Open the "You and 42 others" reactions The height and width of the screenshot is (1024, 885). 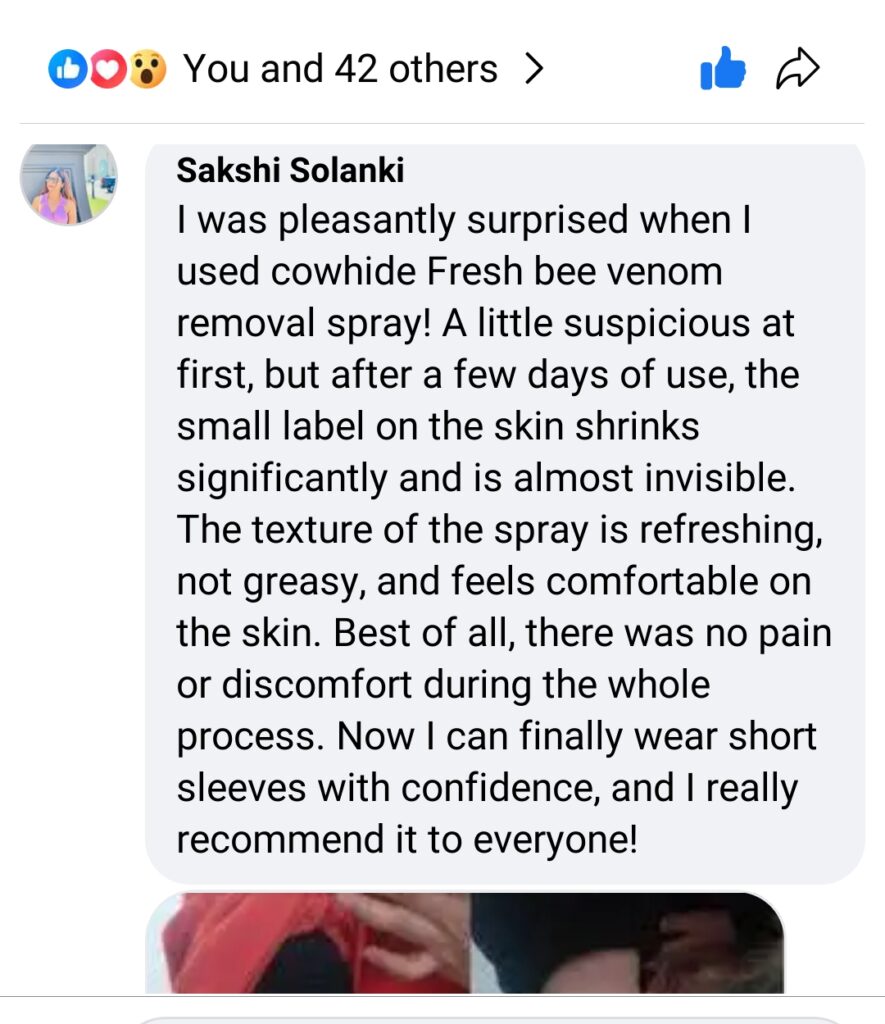pyautogui.click(x=340, y=69)
